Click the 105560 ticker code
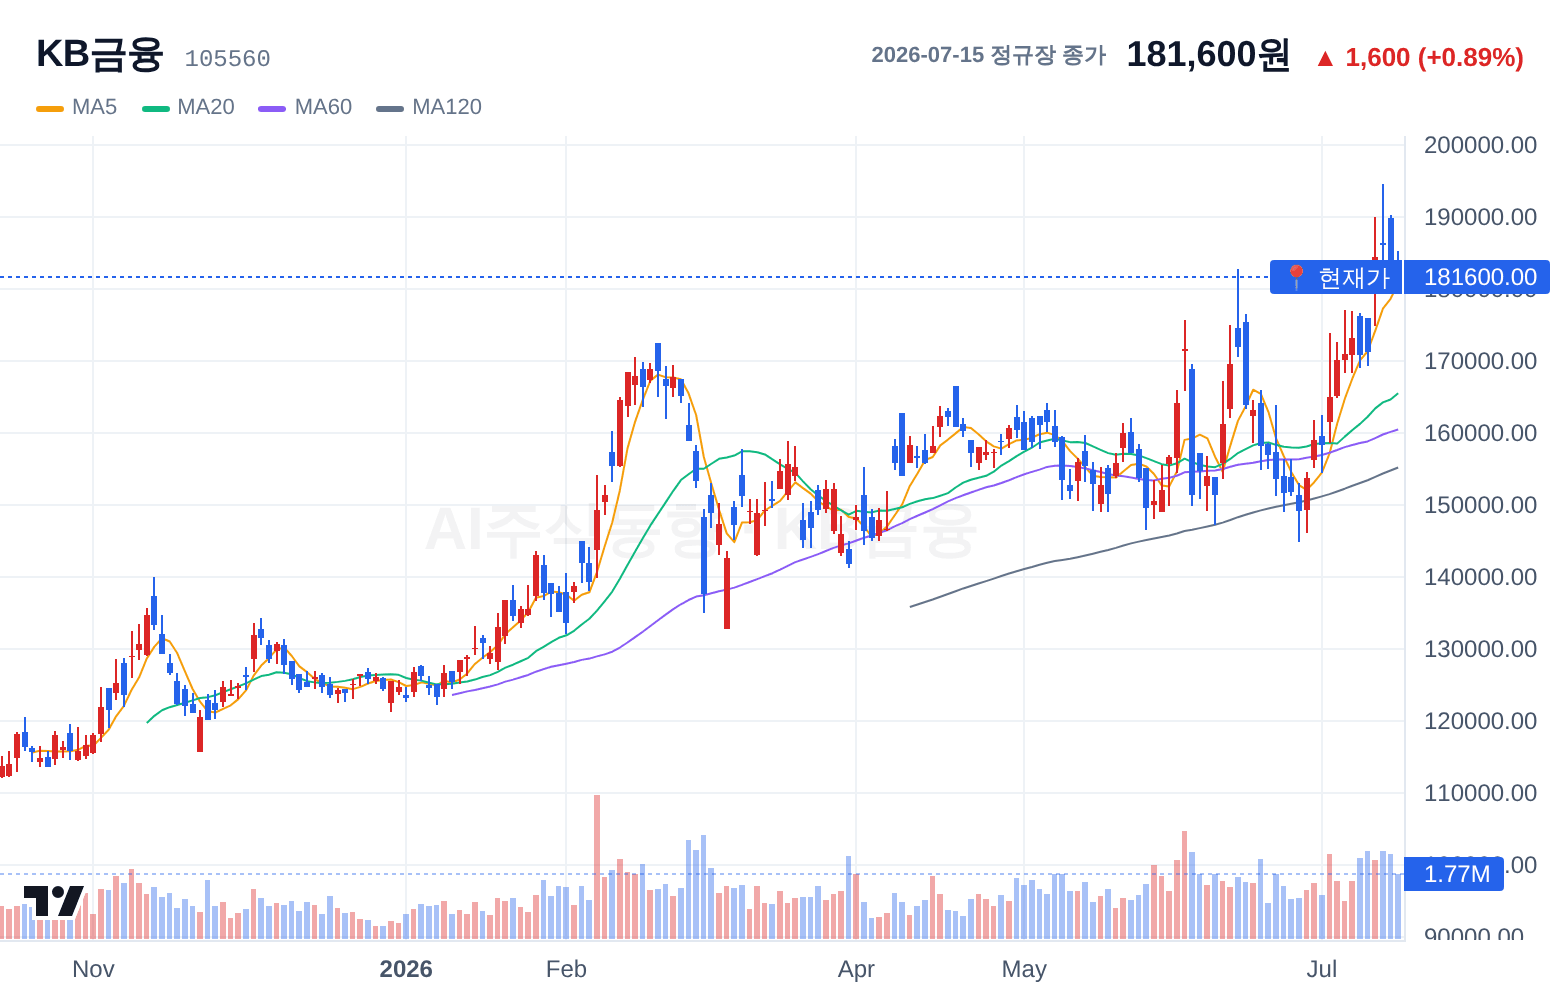This screenshot has height=996, width=1560. point(227,59)
